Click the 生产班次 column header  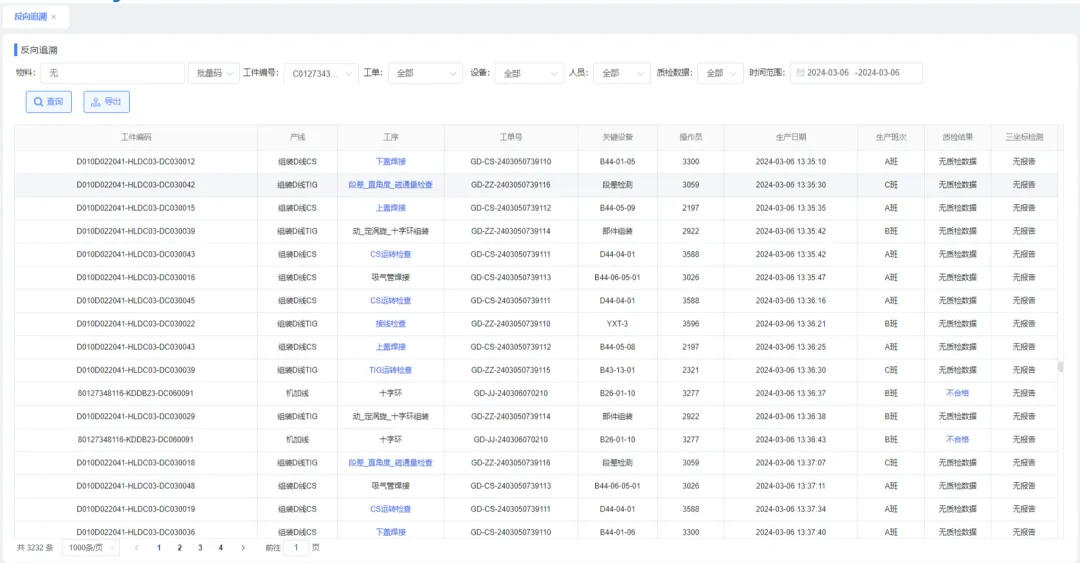click(891, 137)
